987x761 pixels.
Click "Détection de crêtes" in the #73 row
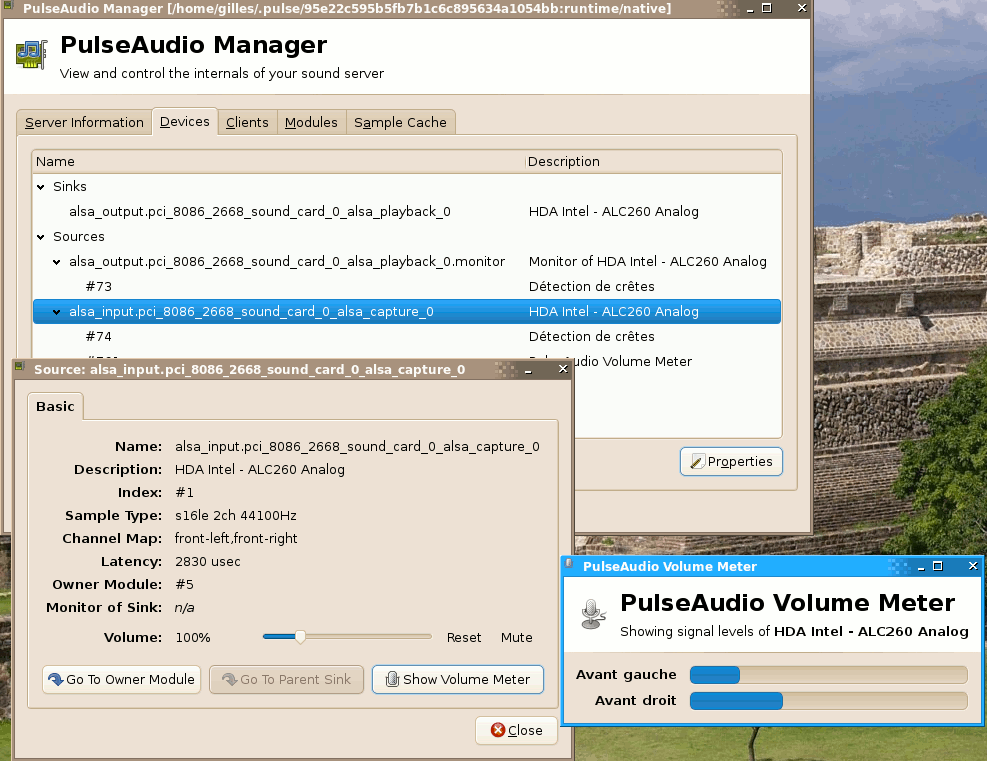(592, 287)
